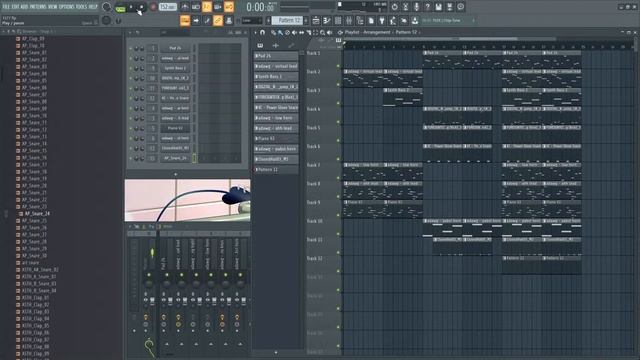Click the main volume knob beside HELP
The width and height of the screenshot is (640, 360).
[107, 7]
